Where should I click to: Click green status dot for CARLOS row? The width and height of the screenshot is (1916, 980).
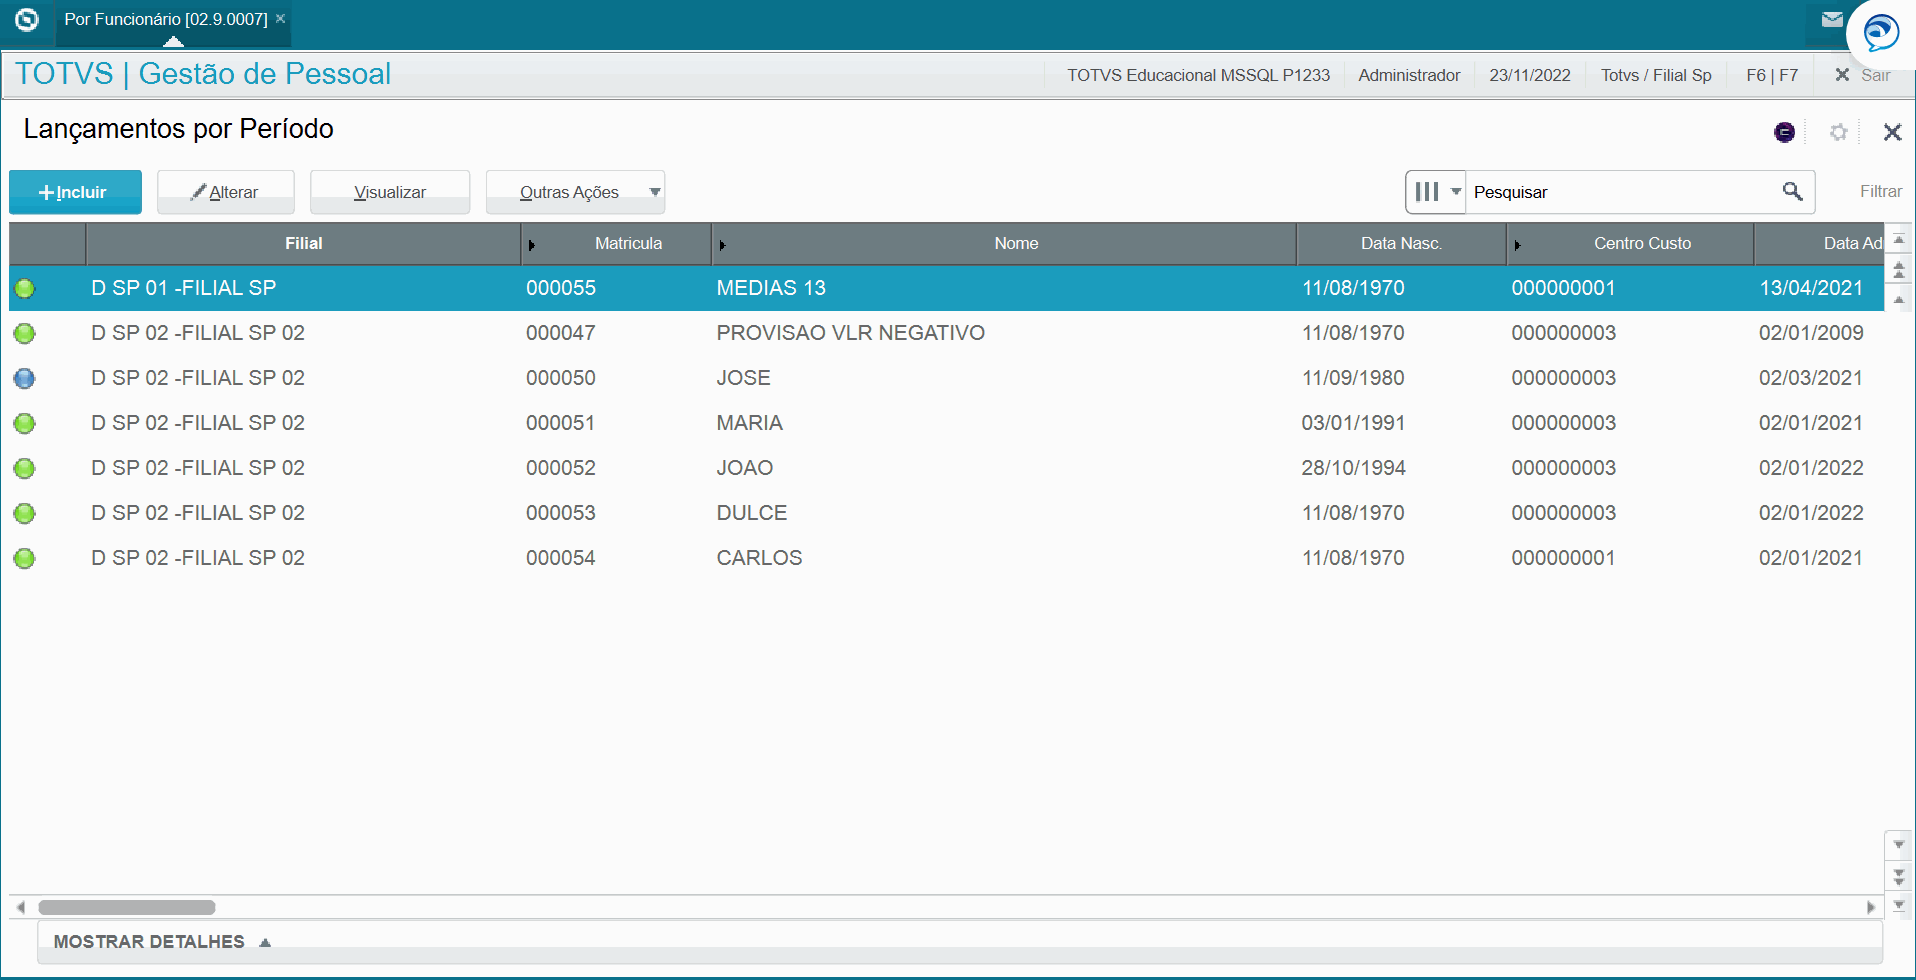[25, 559]
